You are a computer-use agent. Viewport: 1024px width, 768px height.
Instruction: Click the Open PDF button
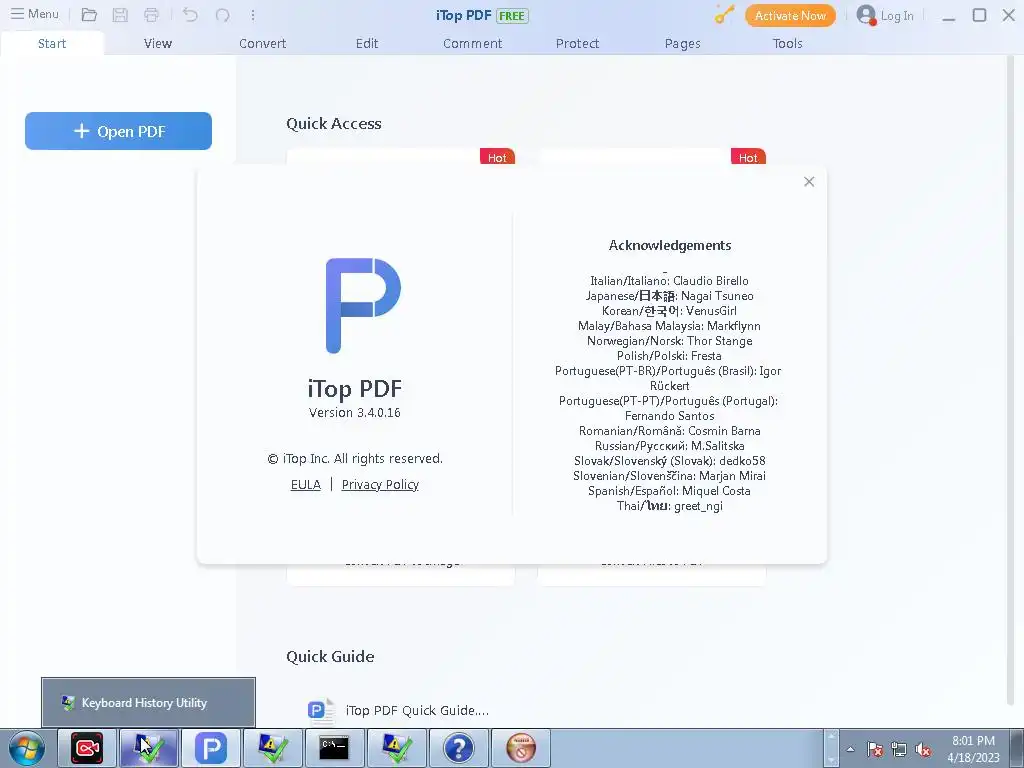pyautogui.click(x=118, y=131)
